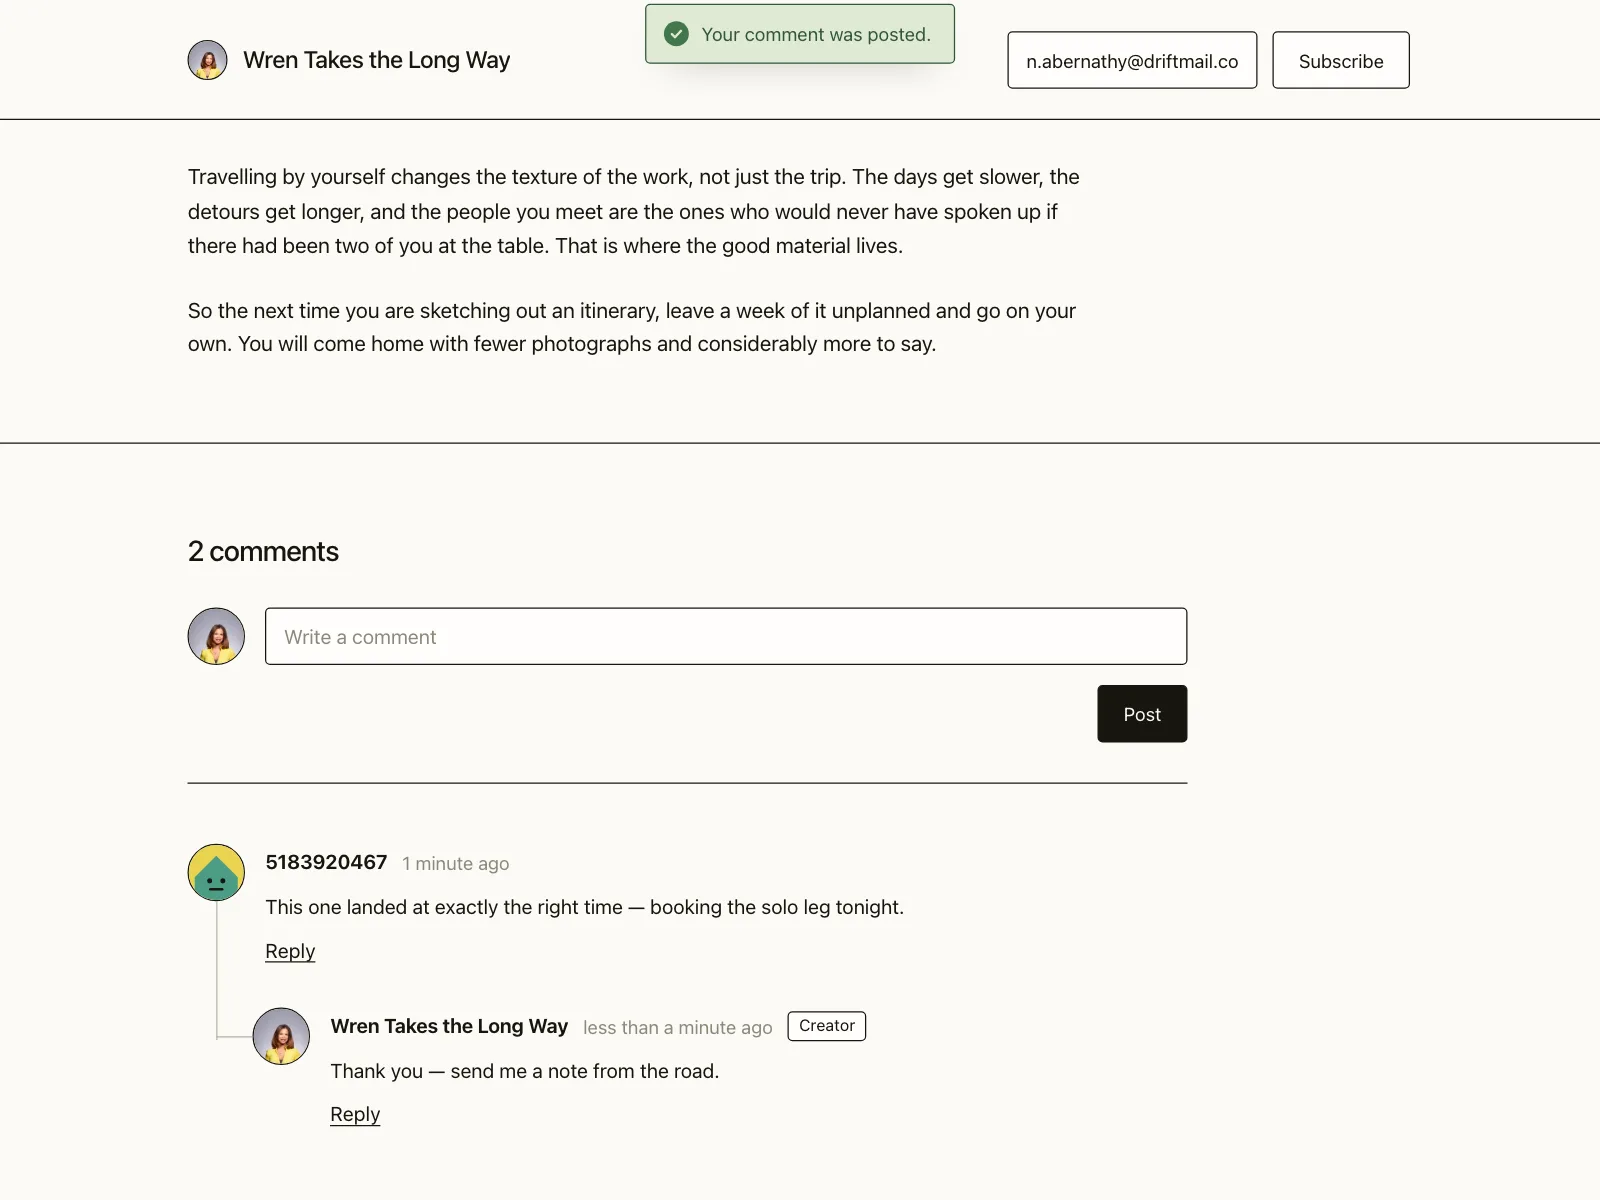Open profile name 5183920467

pos(326,862)
